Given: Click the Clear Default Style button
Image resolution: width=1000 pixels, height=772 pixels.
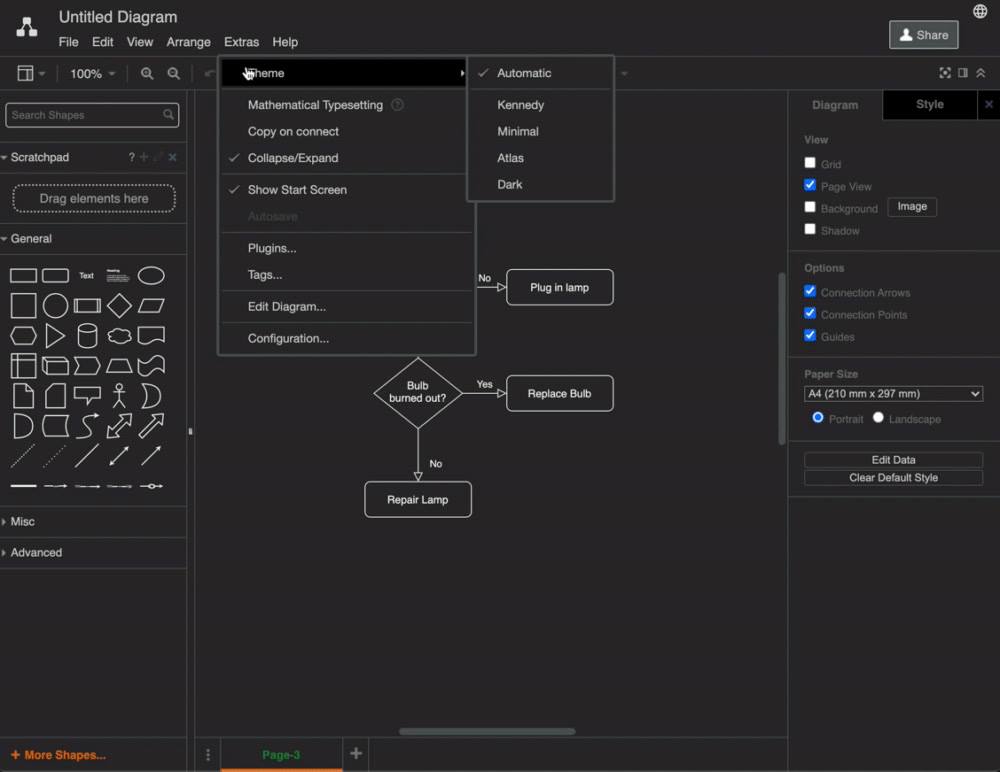Looking at the screenshot, I should point(893,478).
